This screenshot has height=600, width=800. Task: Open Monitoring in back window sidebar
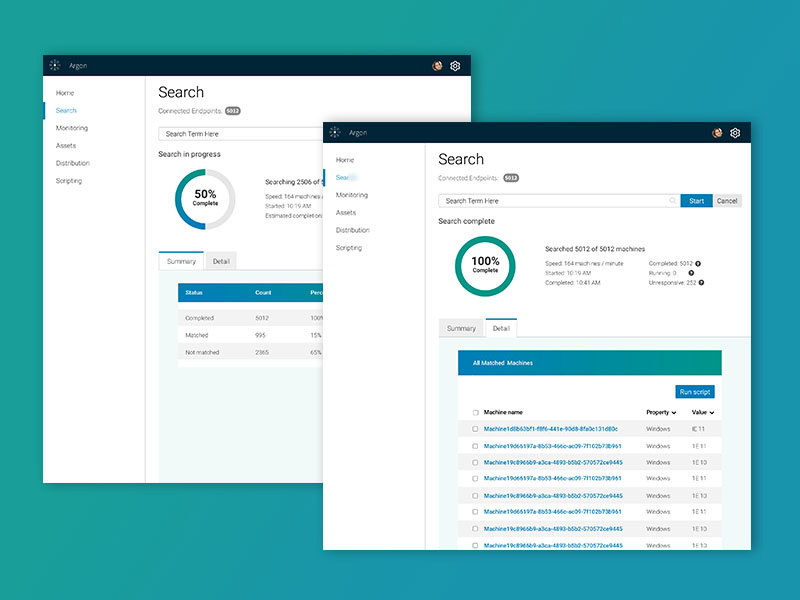coord(71,128)
